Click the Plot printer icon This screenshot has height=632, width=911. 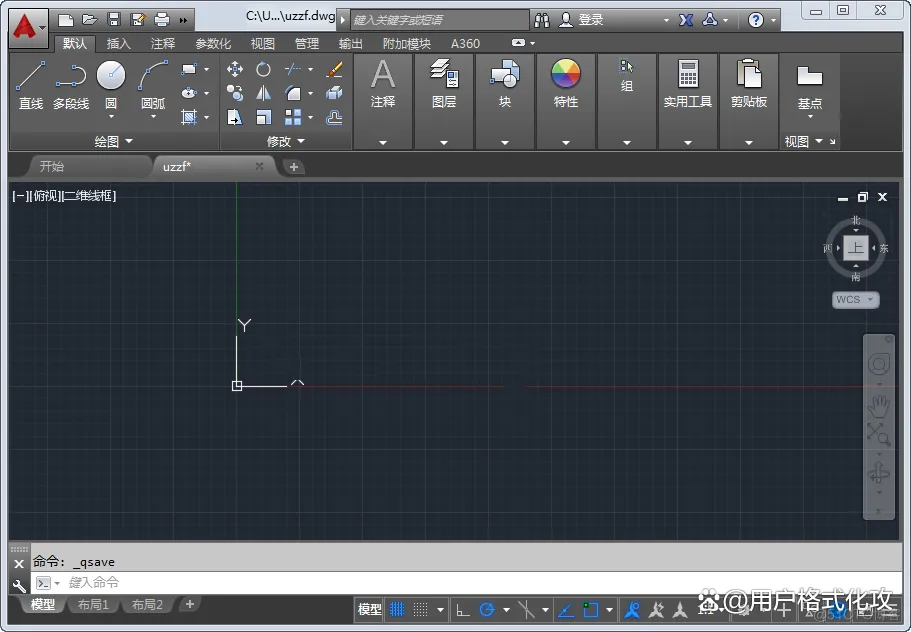162,20
